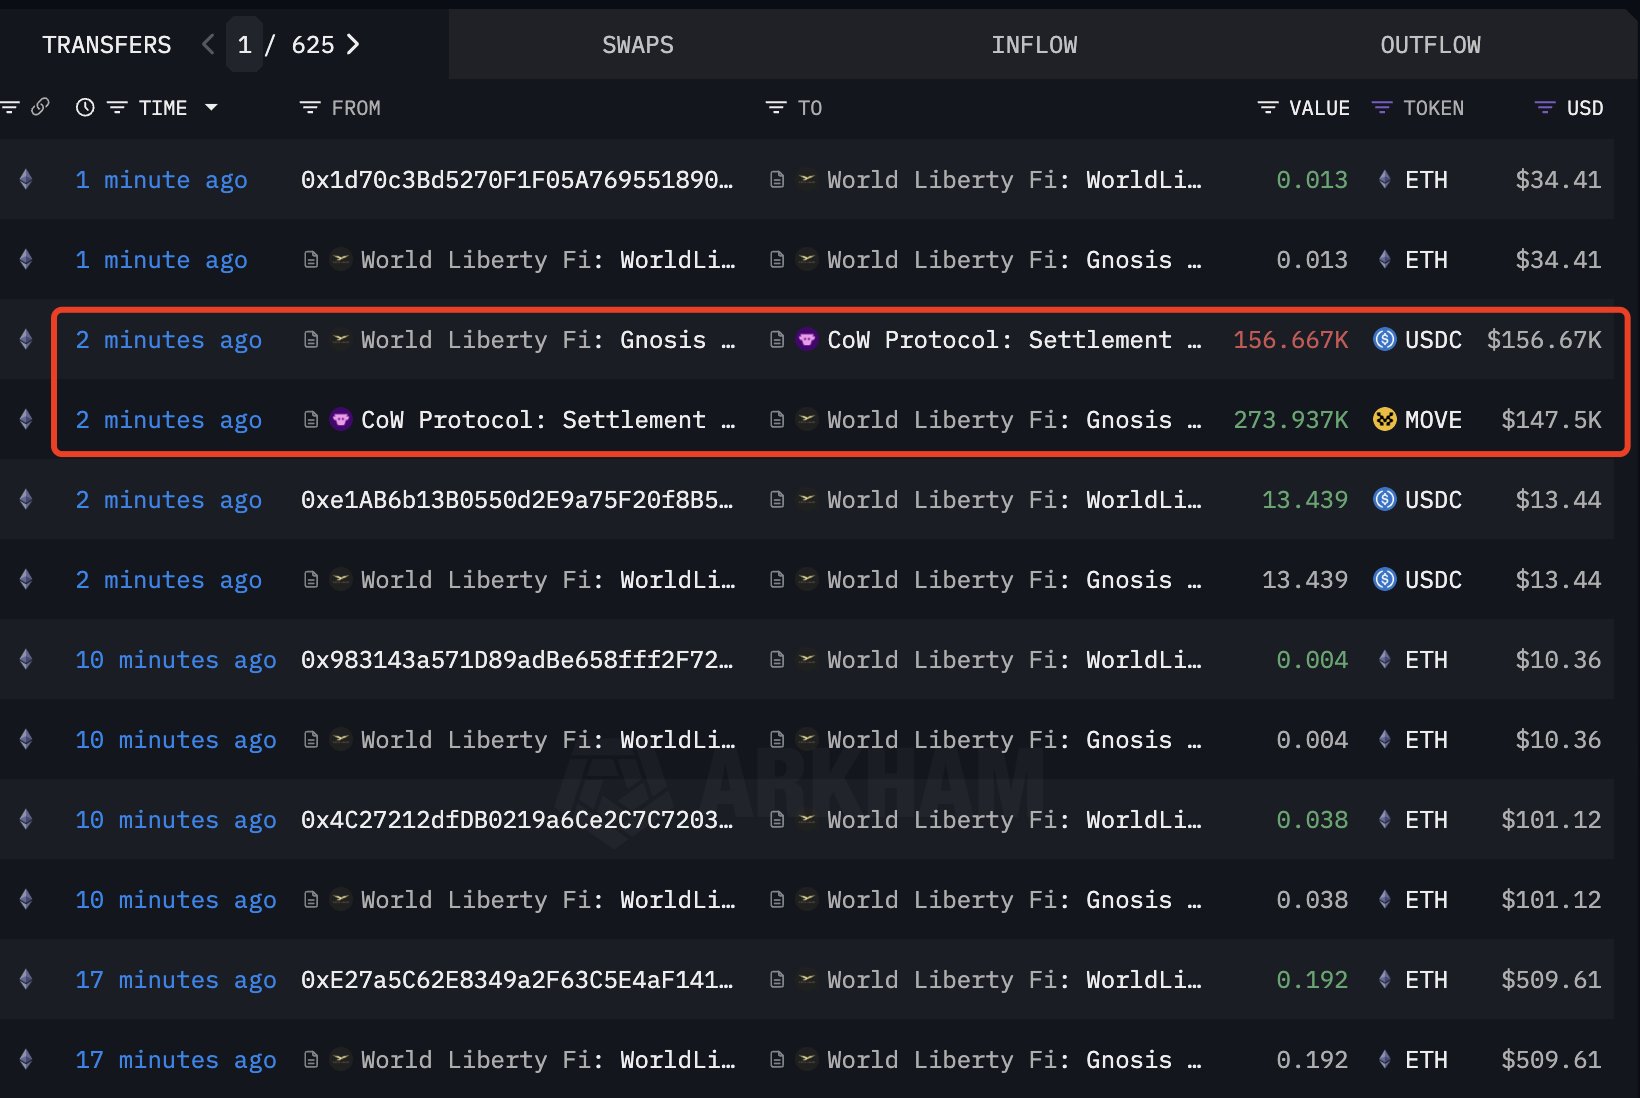Switch to the OUTFLOW tab
Image resolution: width=1640 pixels, height=1098 pixels.
coord(1430,45)
